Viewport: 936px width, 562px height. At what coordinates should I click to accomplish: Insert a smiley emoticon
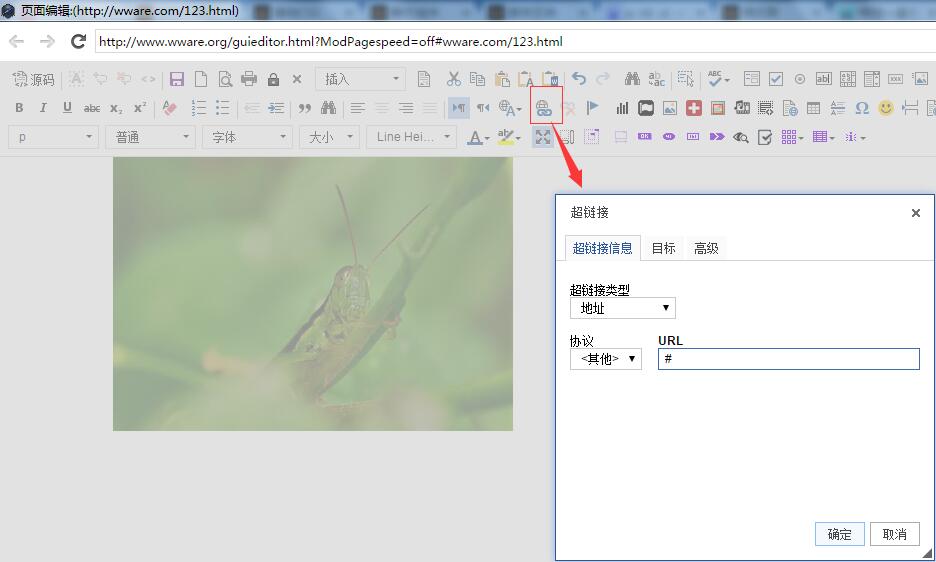click(x=886, y=108)
